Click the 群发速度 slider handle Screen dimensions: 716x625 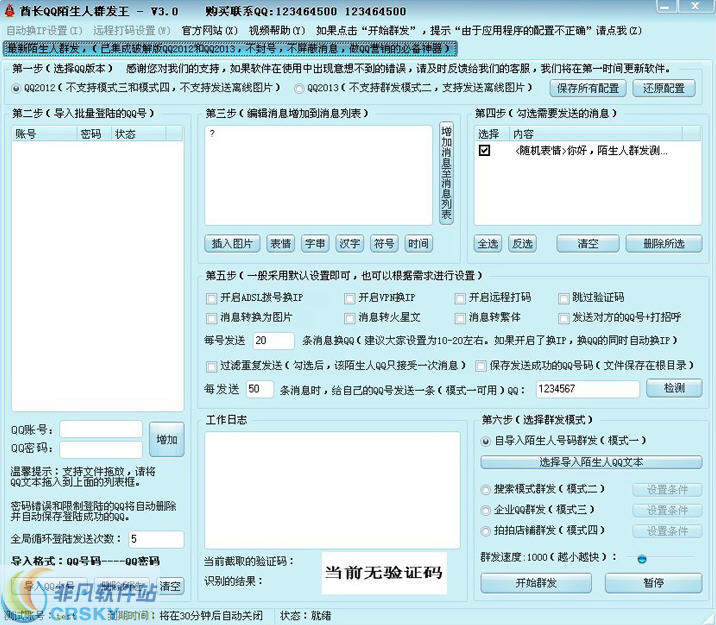[x=642, y=558]
